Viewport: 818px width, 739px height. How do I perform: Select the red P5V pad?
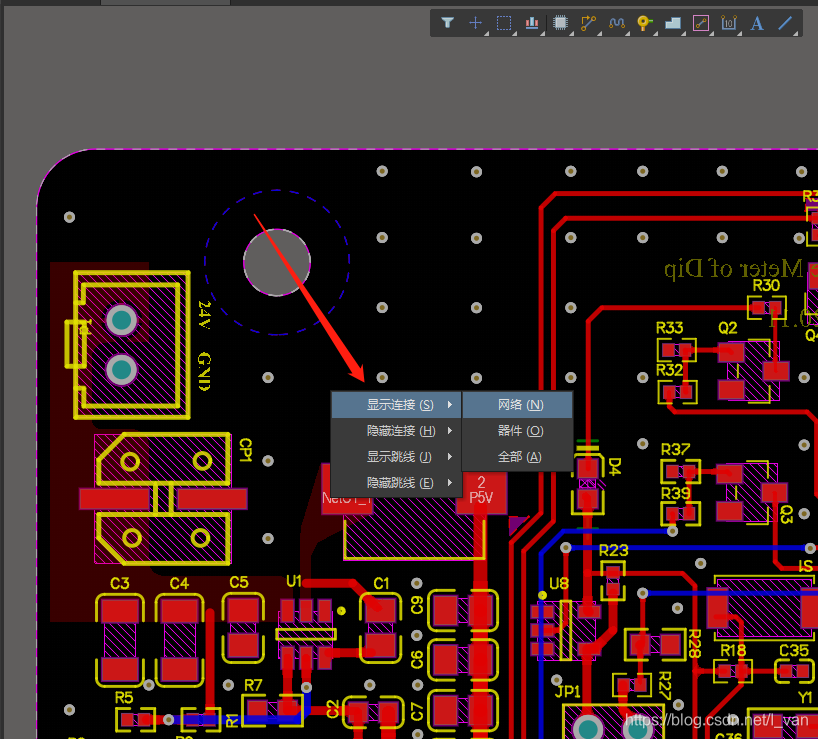point(481,493)
